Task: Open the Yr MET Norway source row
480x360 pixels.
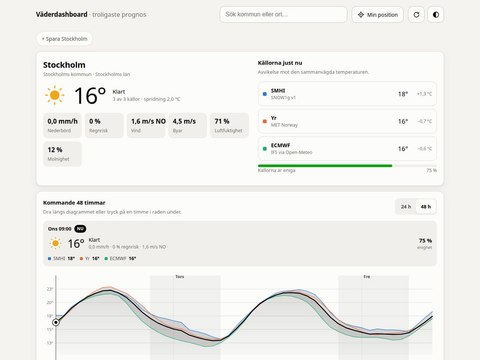Action: pyautogui.click(x=347, y=121)
